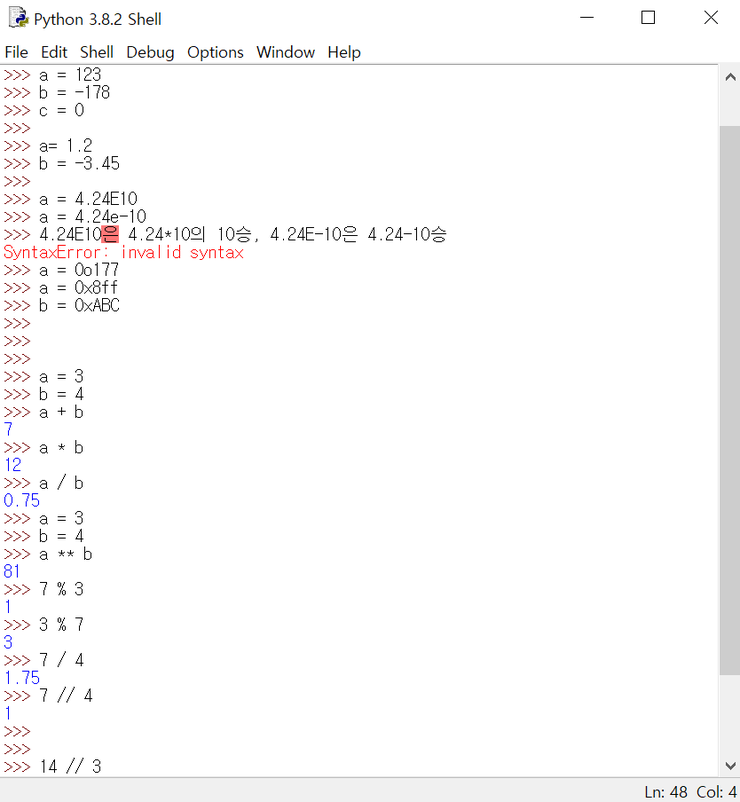
Task: Click the line 'b = -3.45'
Action: 79,164
